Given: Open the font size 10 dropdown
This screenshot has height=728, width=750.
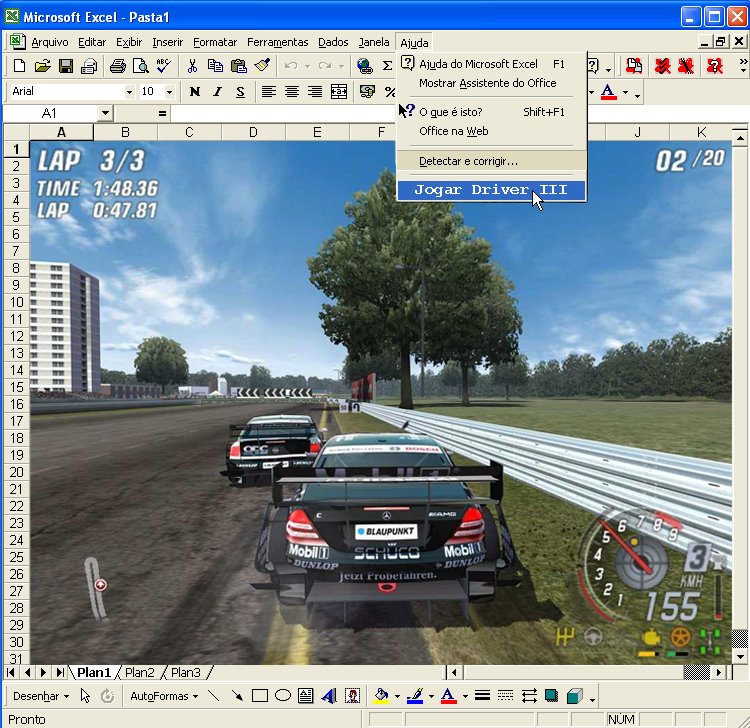Looking at the screenshot, I should click(x=169, y=91).
